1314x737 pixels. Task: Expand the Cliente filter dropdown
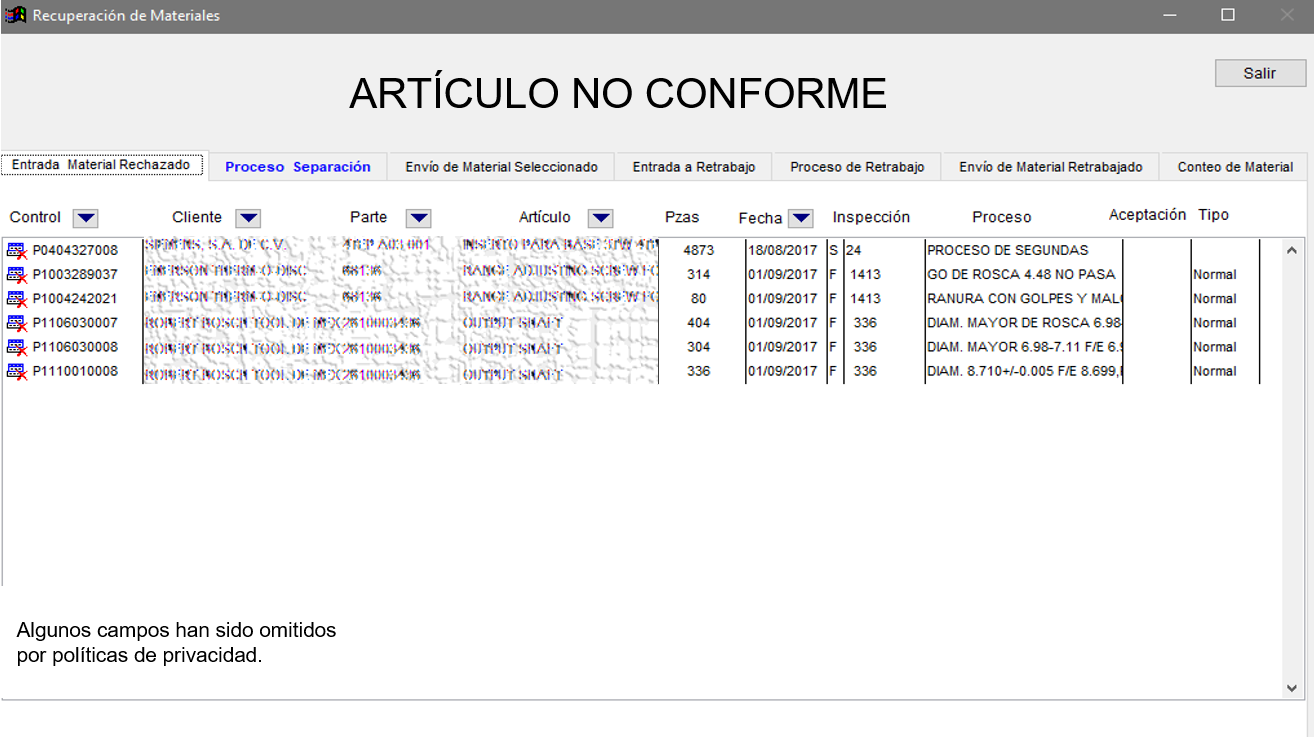248,218
